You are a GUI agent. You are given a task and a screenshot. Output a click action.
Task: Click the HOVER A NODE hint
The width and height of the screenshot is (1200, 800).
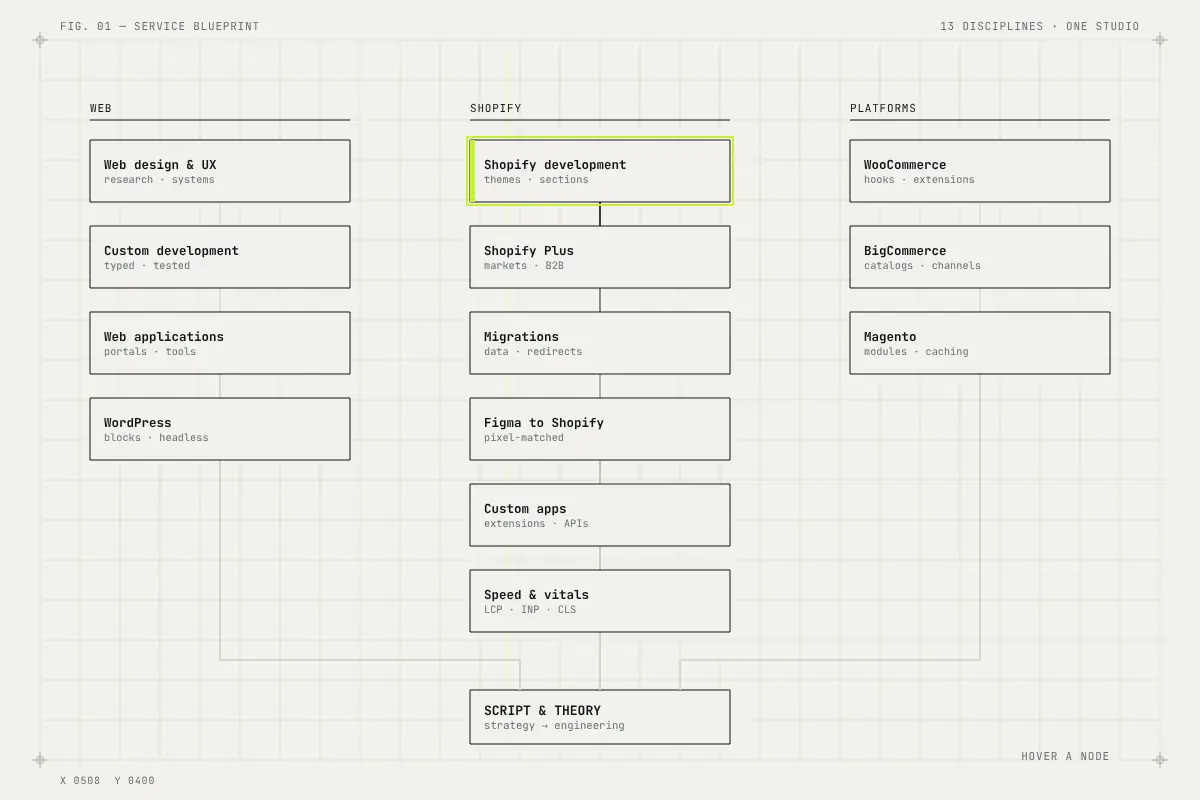1065,756
